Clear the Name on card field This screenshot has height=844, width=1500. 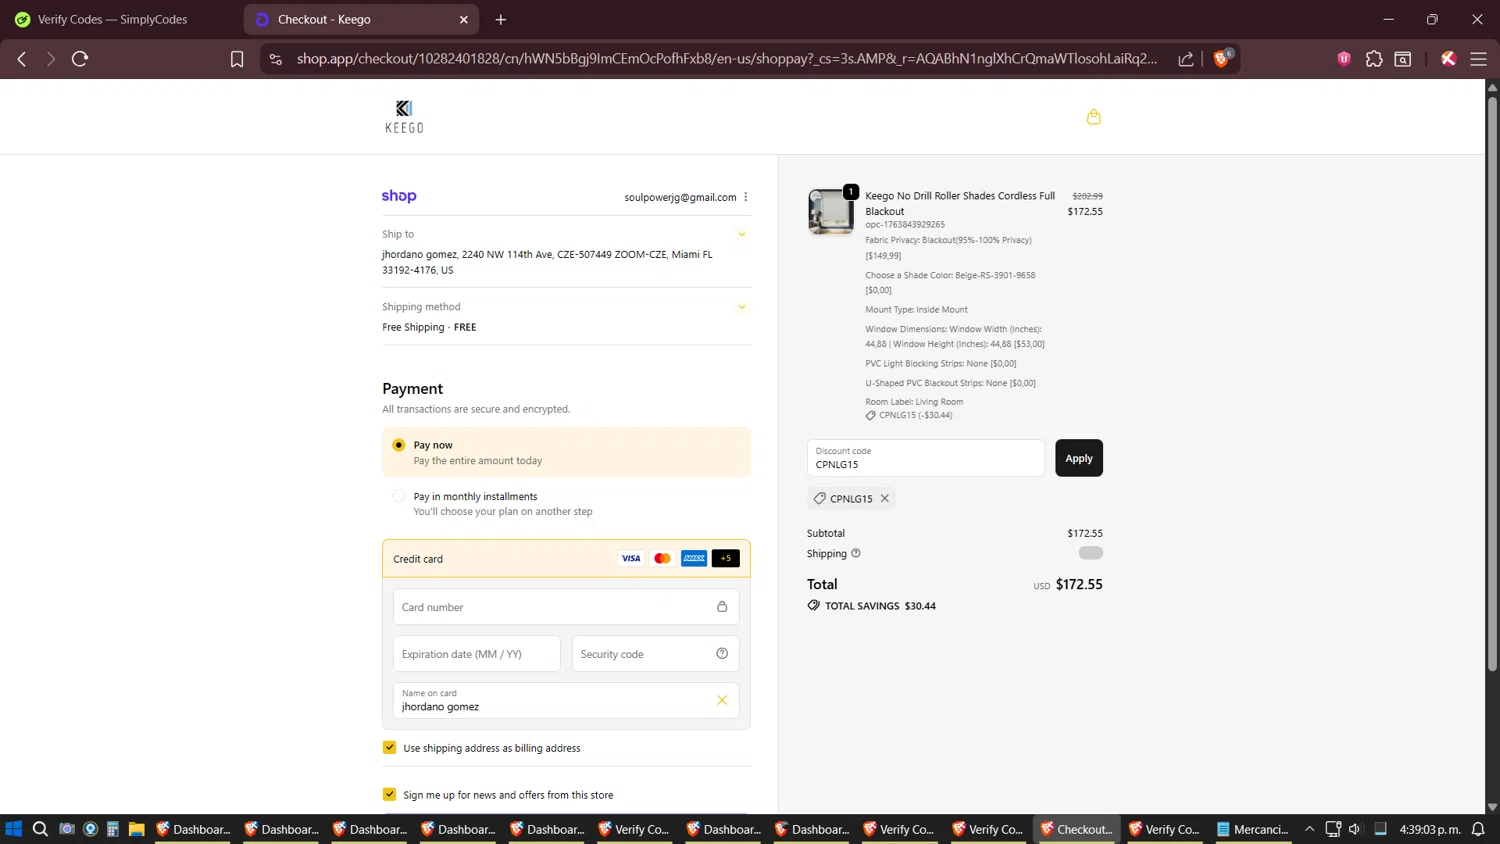pos(722,700)
